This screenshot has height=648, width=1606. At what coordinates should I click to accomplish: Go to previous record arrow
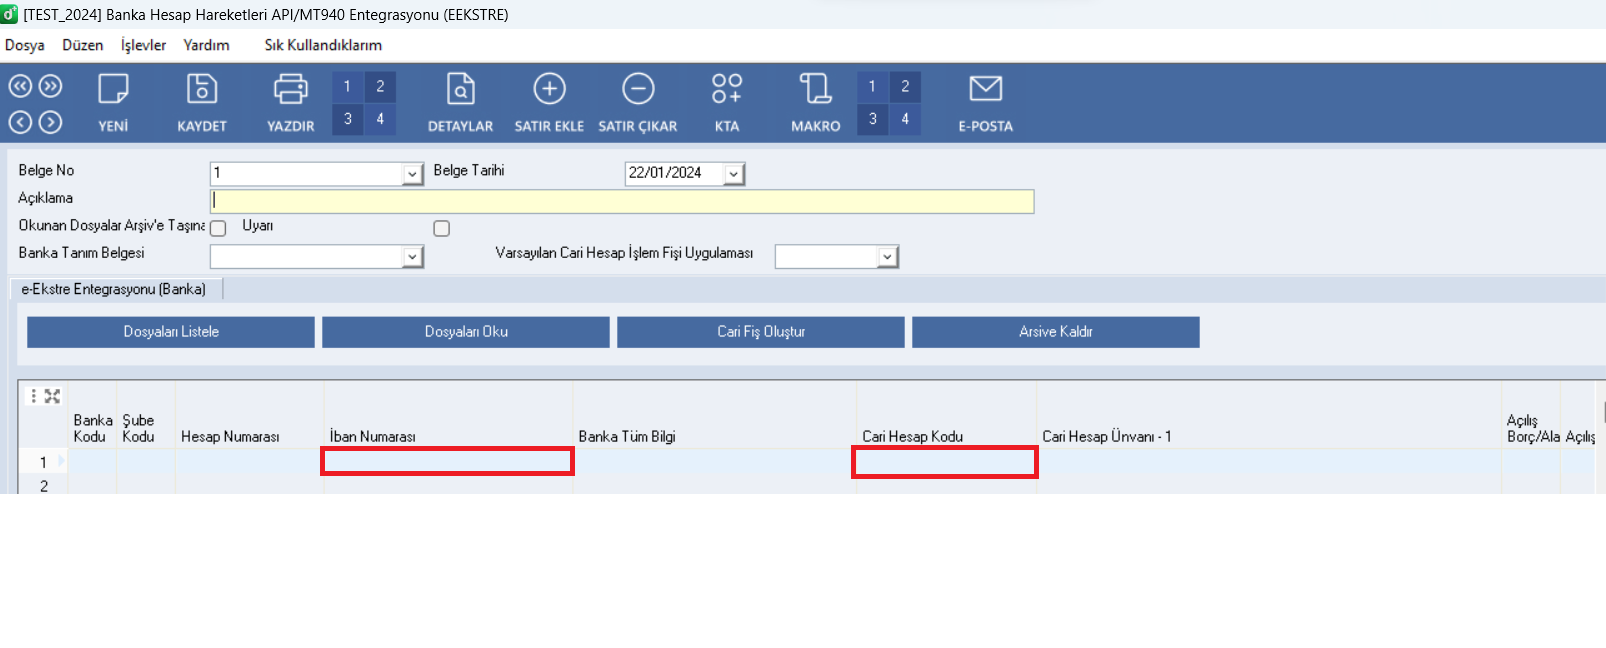[x=20, y=122]
